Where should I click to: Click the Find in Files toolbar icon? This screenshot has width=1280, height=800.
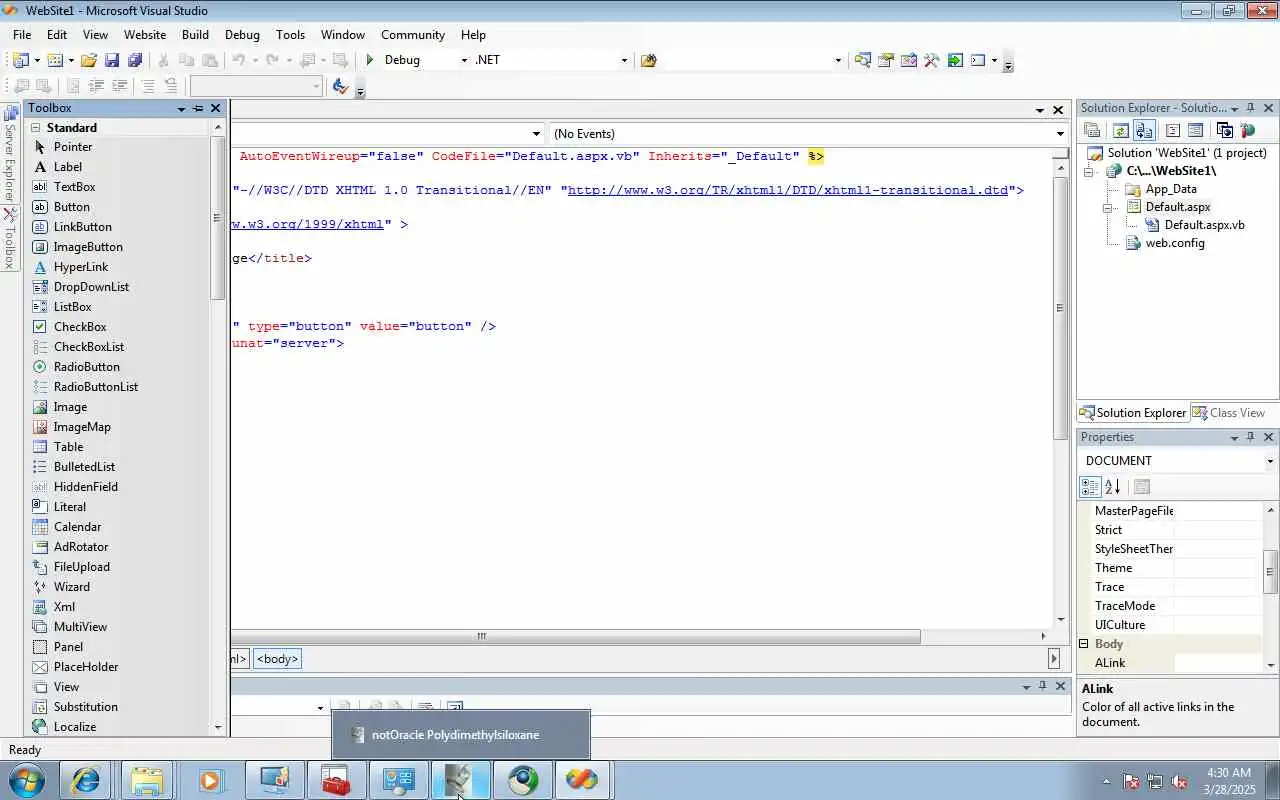pyautogui.click(x=648, y=60)
